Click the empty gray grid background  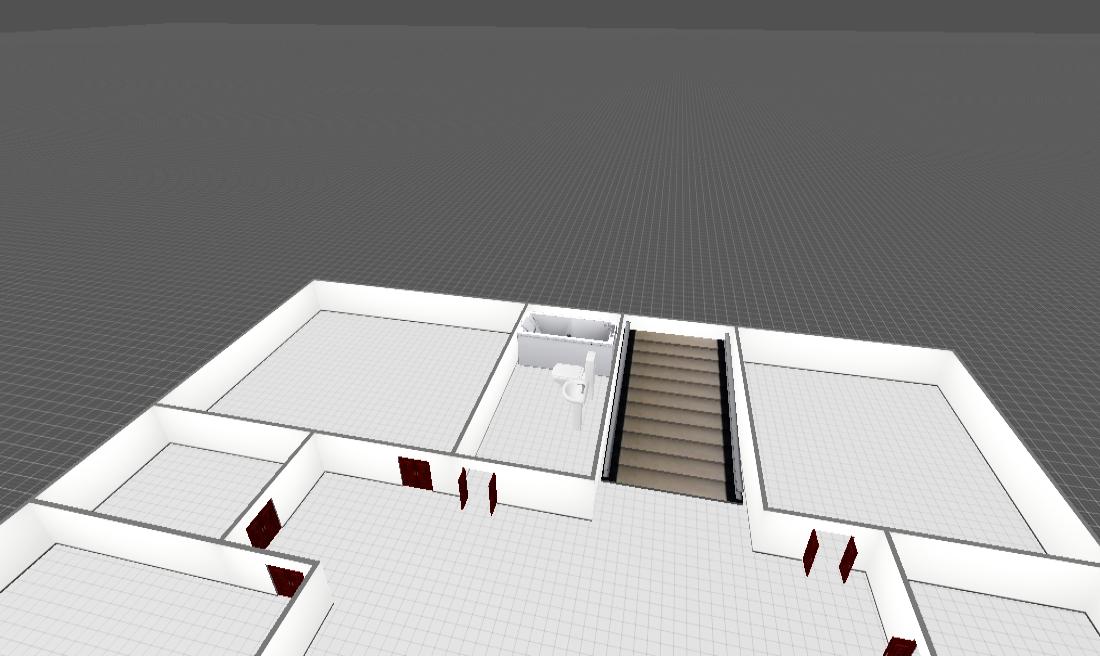point(550,150)
